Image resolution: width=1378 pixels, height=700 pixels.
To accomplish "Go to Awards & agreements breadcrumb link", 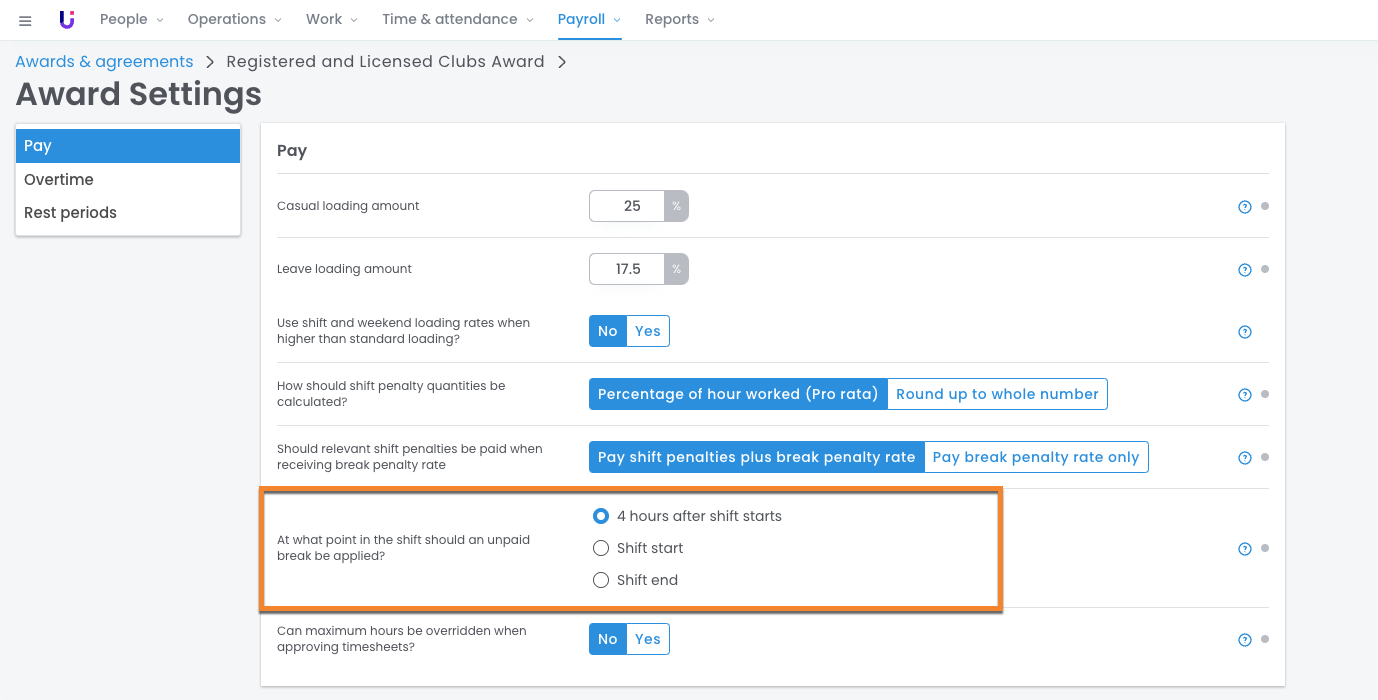I will 104,61.
